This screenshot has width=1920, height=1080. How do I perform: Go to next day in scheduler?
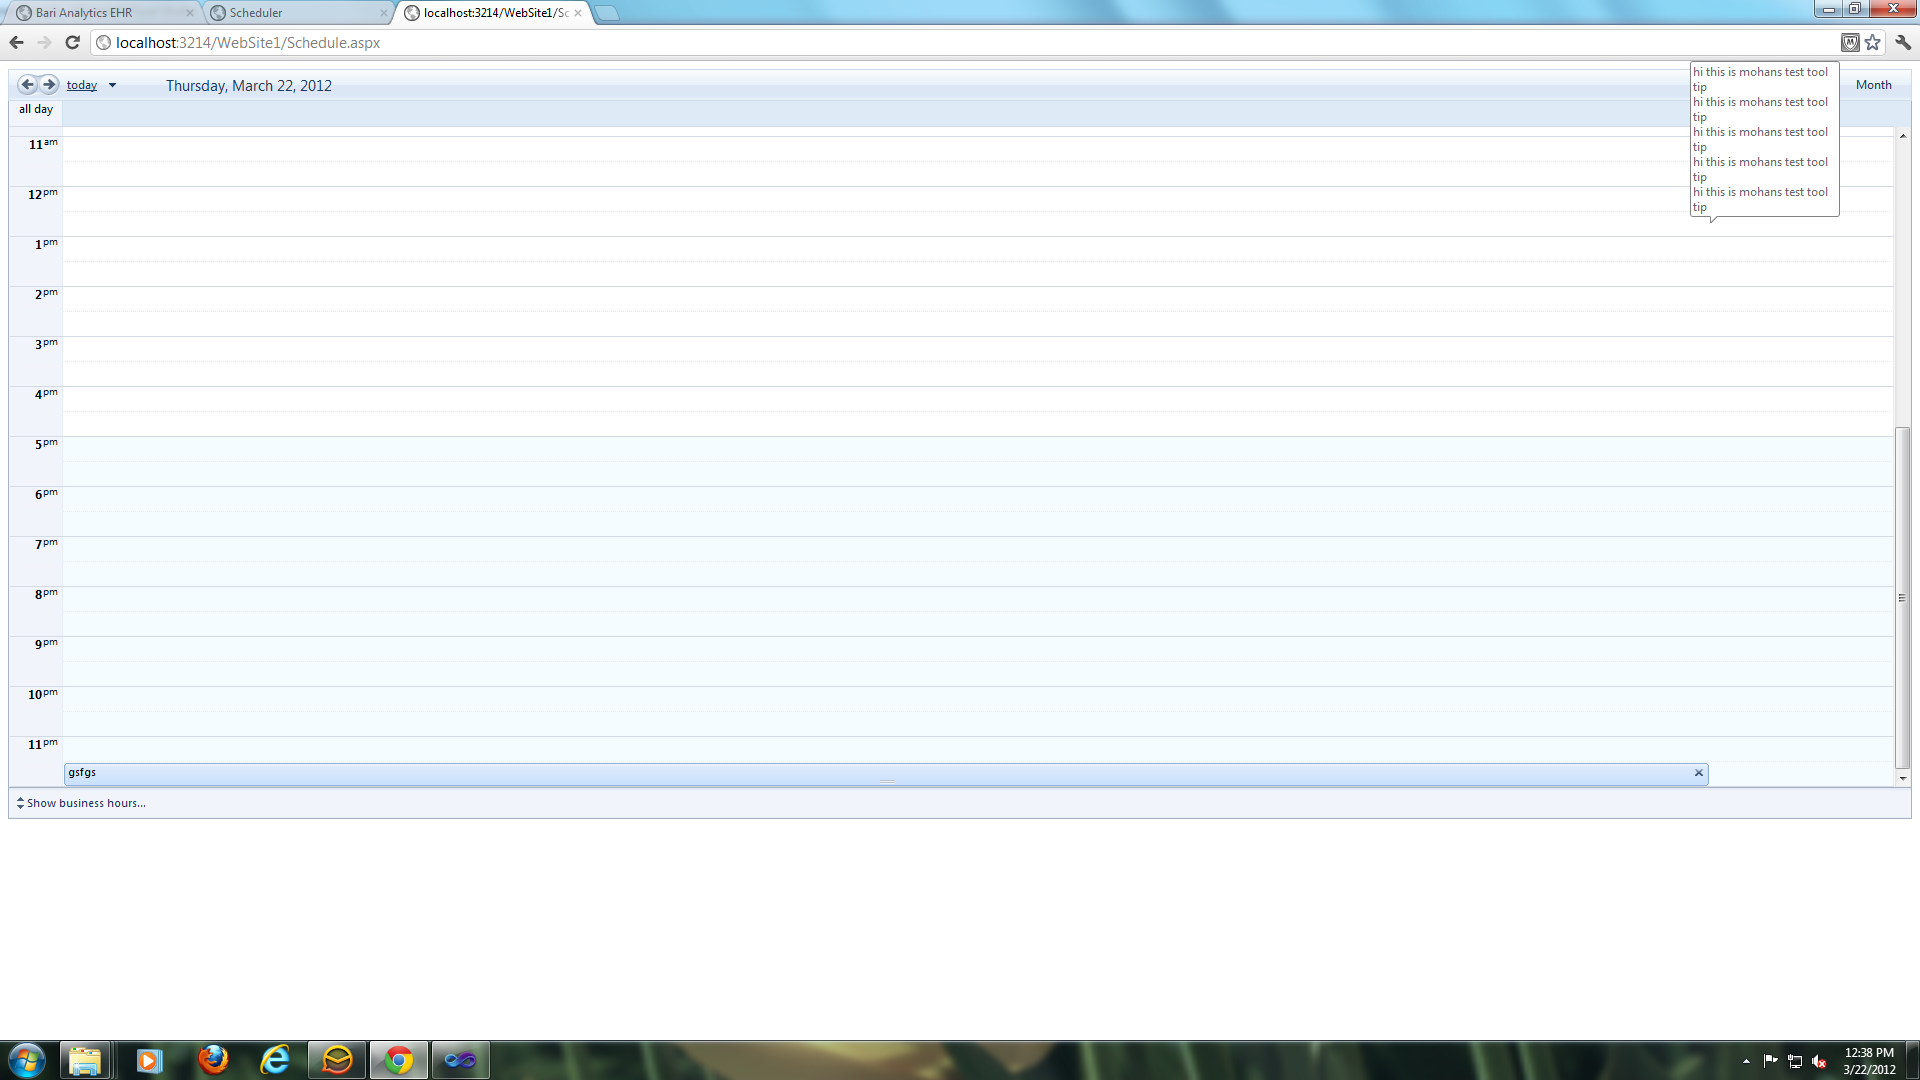49,85
